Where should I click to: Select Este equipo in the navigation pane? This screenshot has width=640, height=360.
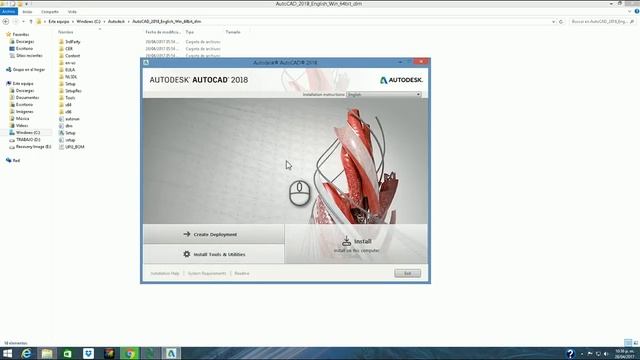[23, 84]
